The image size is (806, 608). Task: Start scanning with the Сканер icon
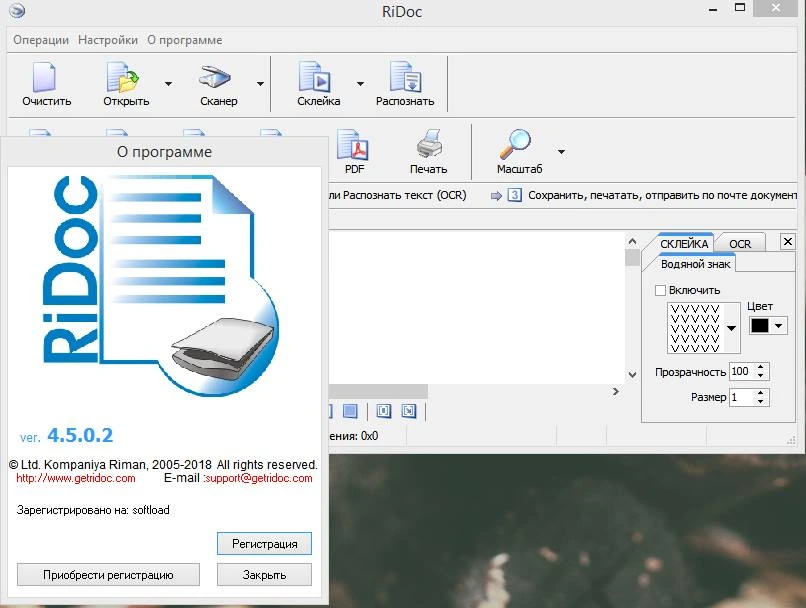[215, 77]
